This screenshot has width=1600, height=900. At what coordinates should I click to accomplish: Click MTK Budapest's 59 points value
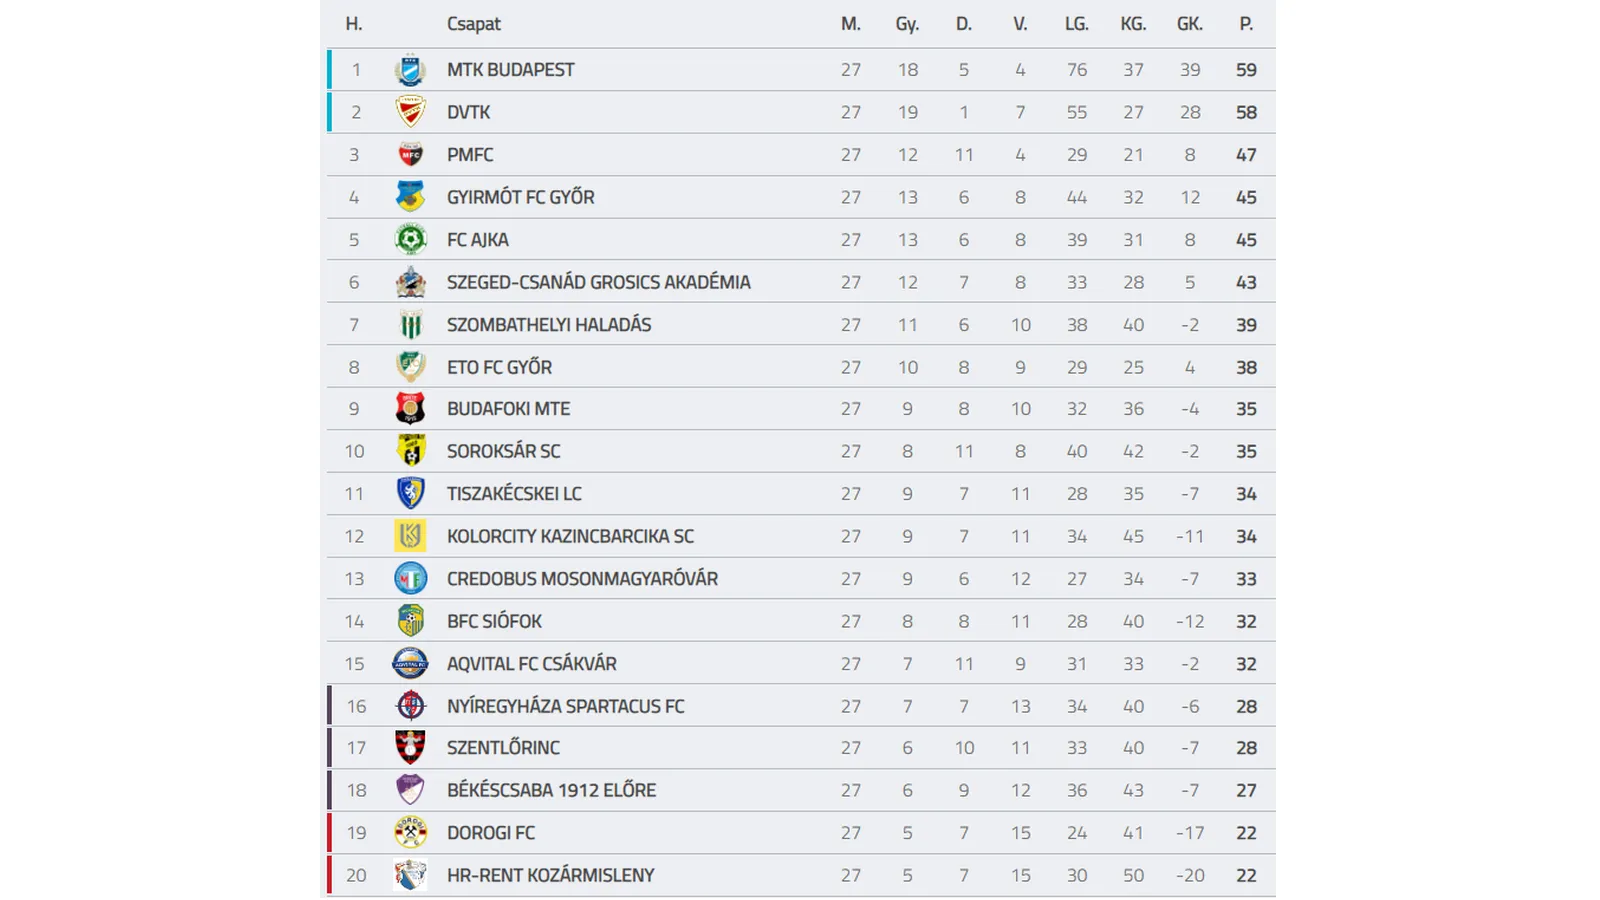[1246, 70]
